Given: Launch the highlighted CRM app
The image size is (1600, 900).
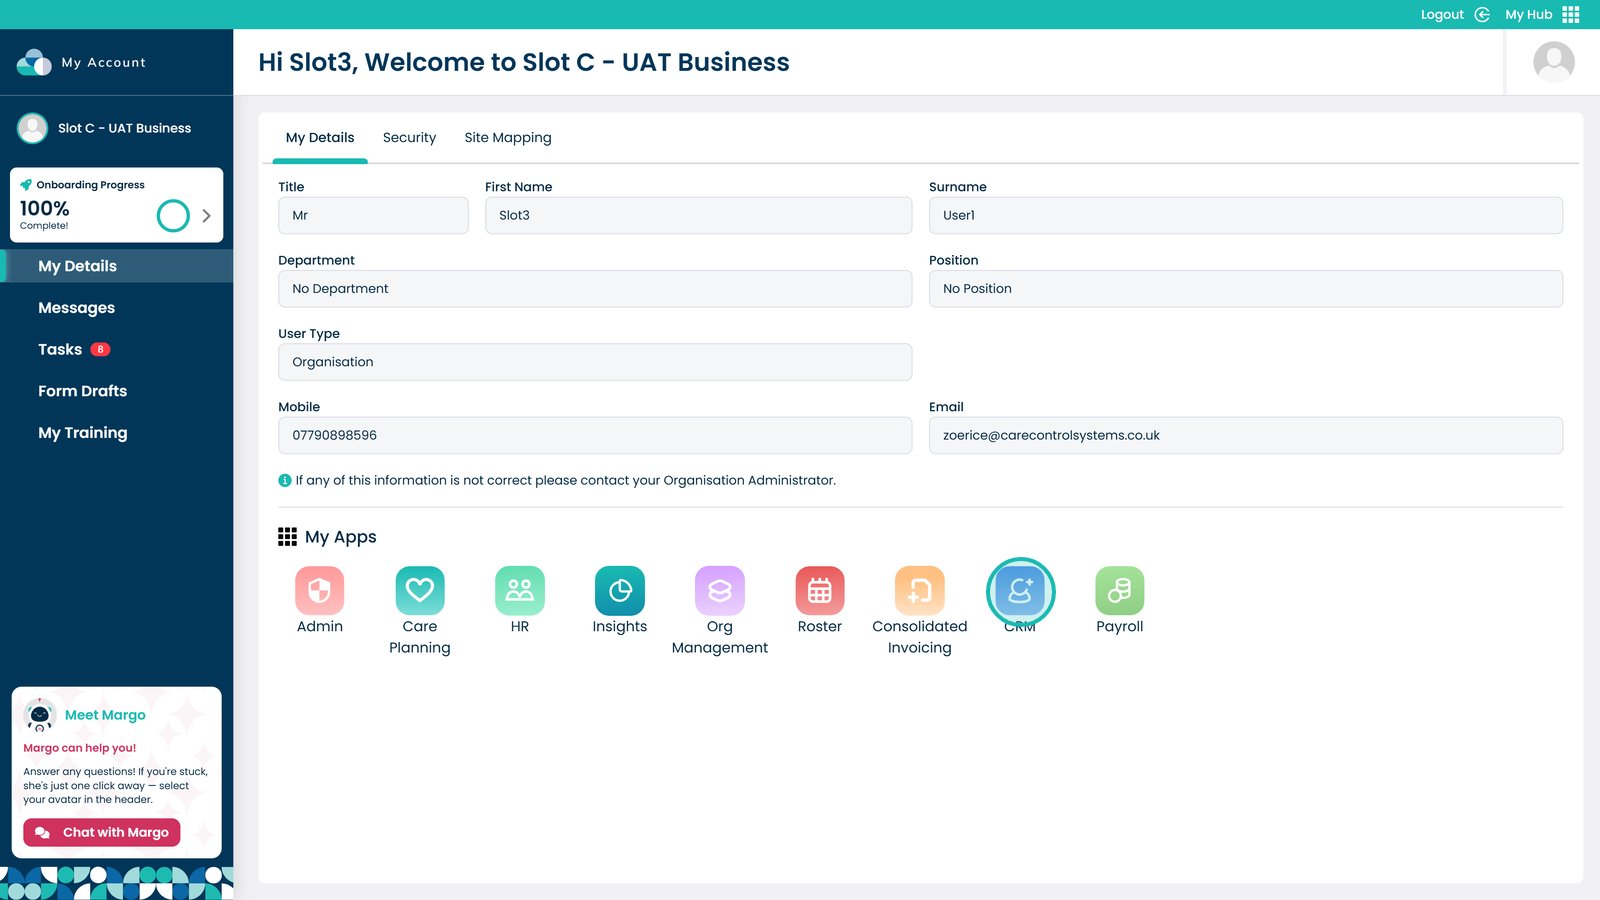Looking at the screenshot, I should pyautogui.click(x=1019, y=591).
